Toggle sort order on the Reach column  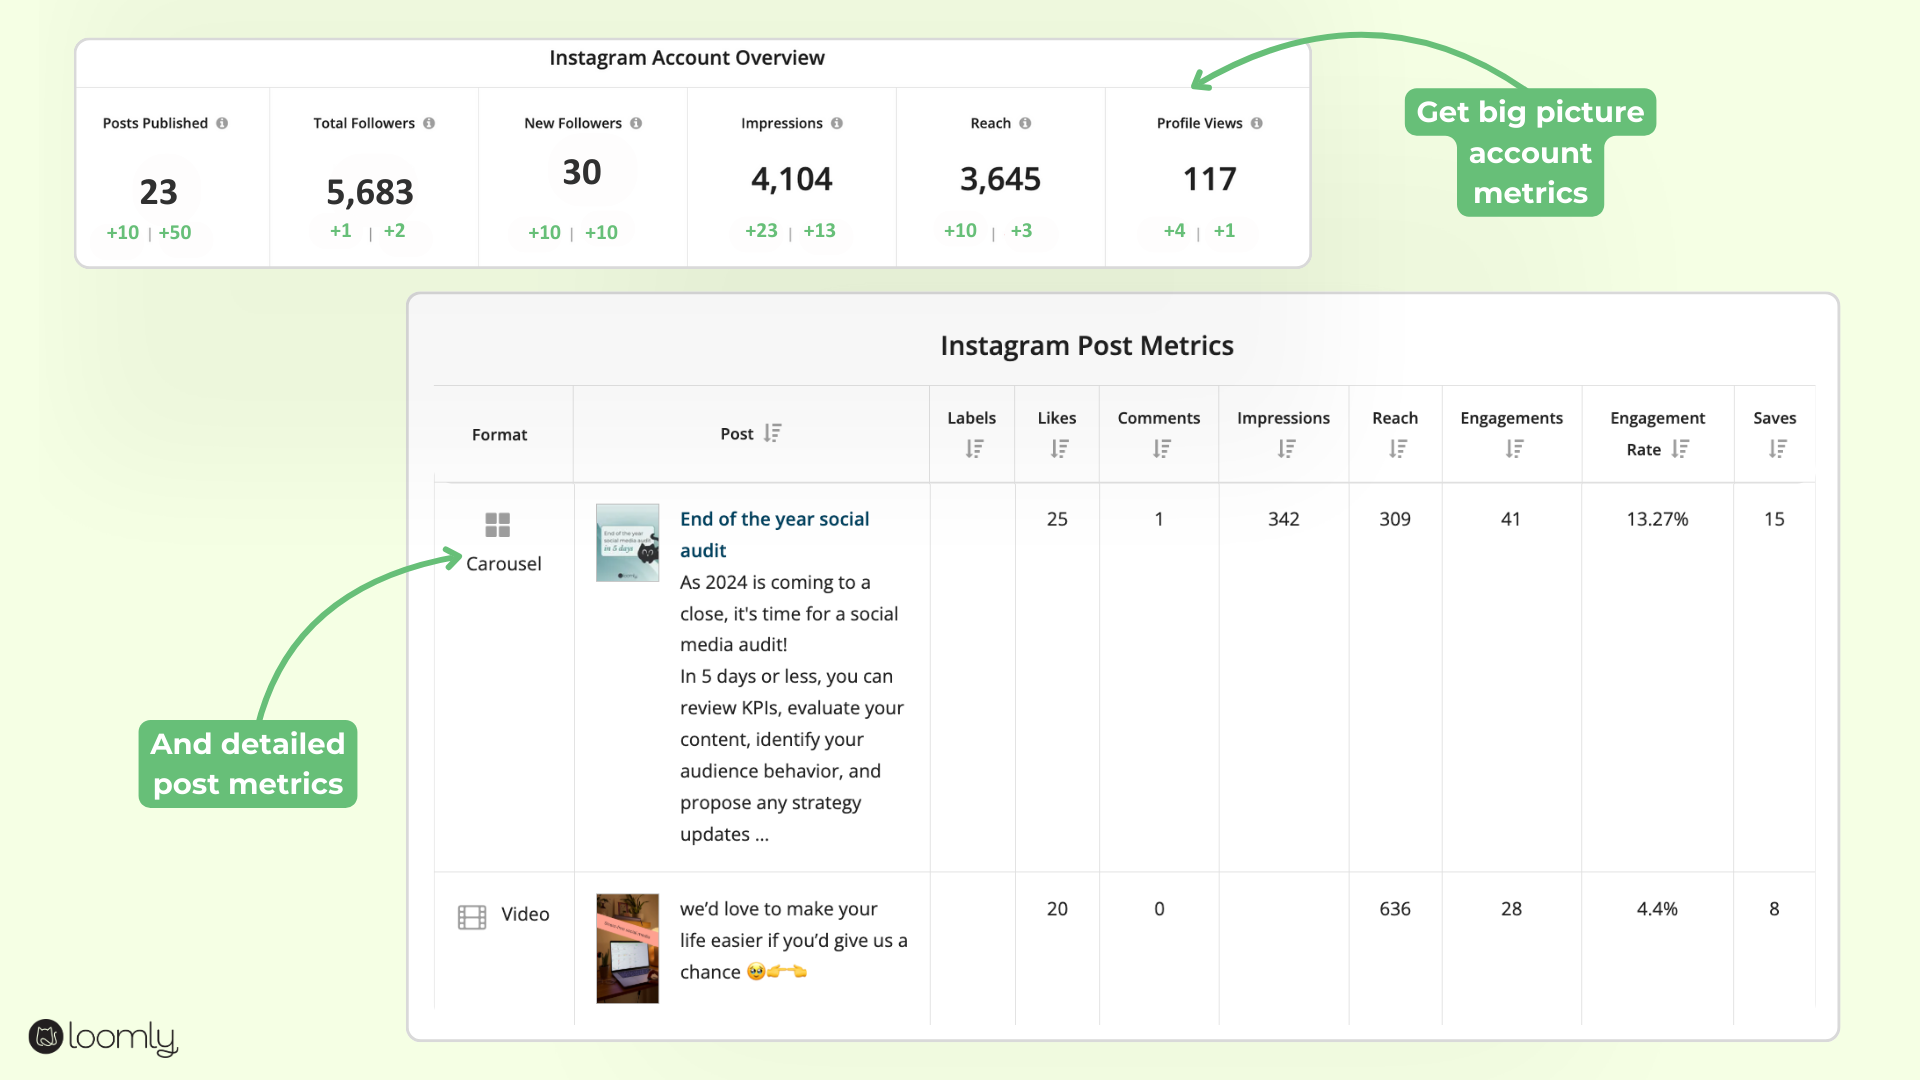point(1395,449)
